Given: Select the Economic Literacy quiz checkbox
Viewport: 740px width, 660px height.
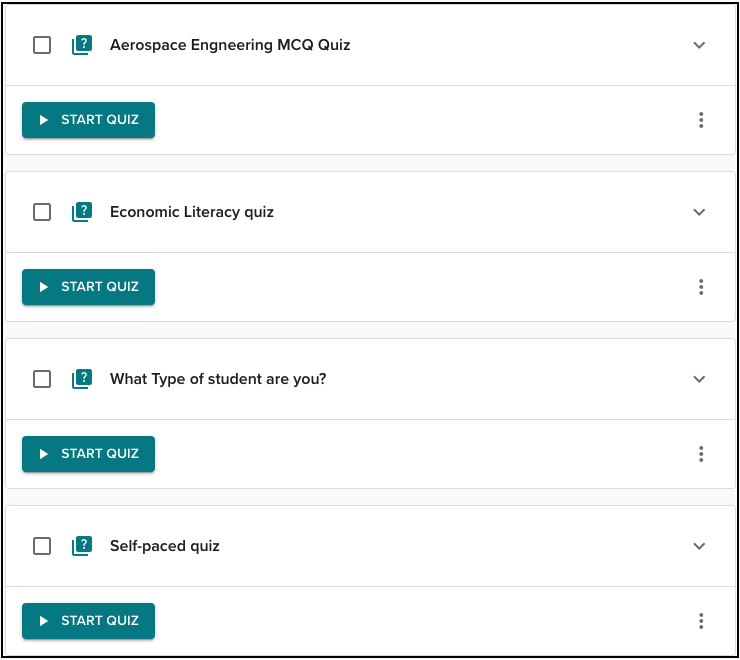Looking at the screenshot, I should (x=42, y=212).
